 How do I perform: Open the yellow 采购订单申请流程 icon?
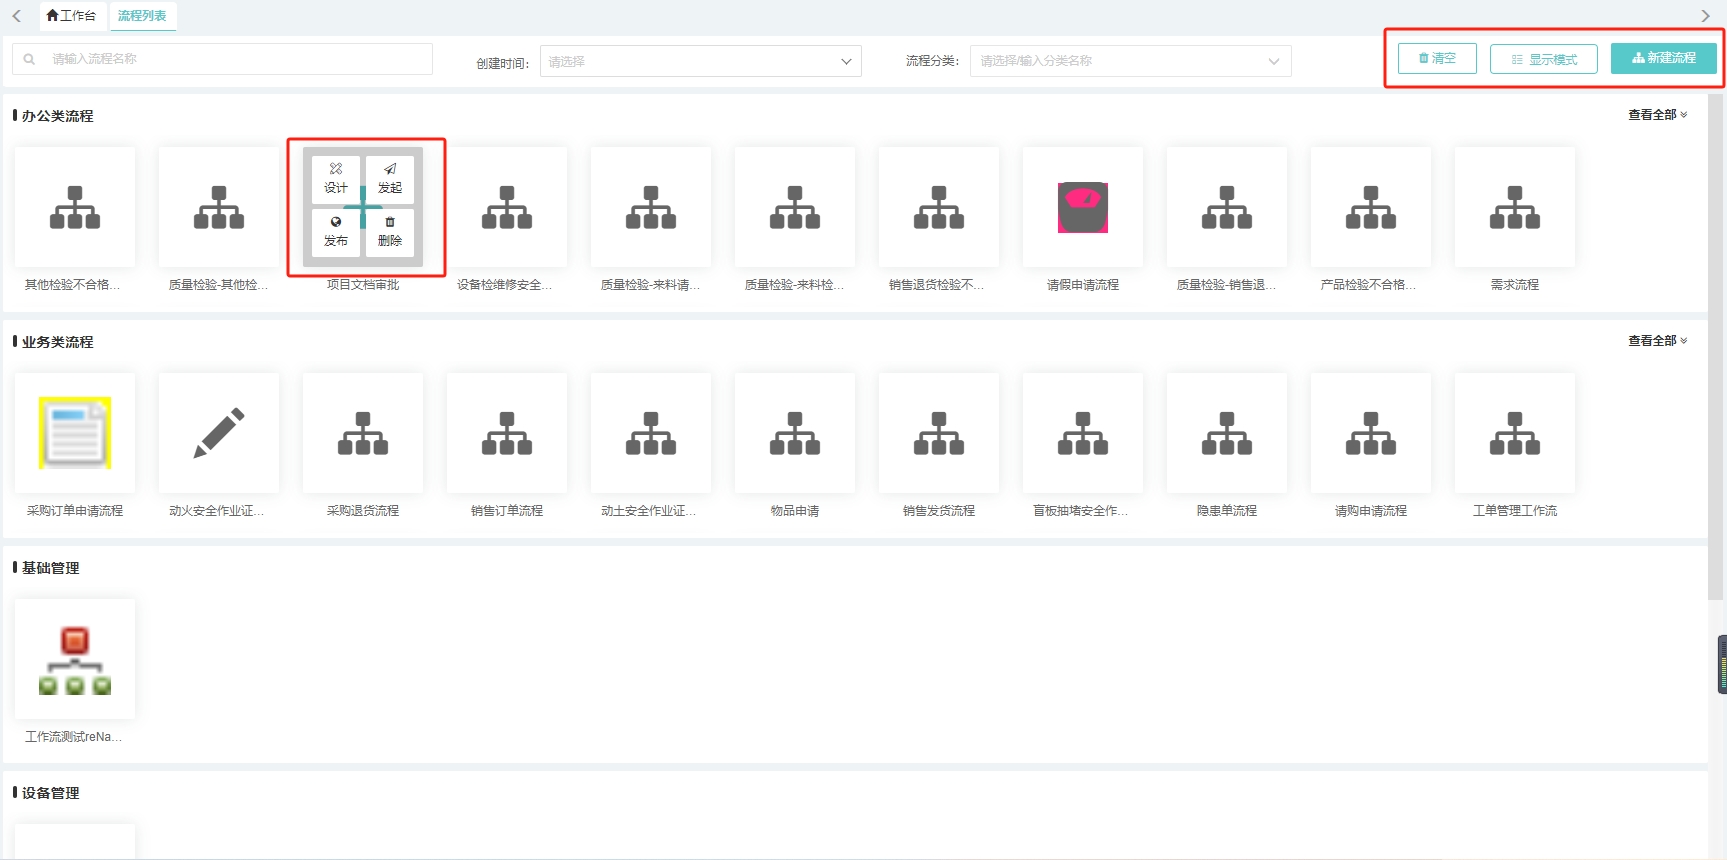click(75, 433)
